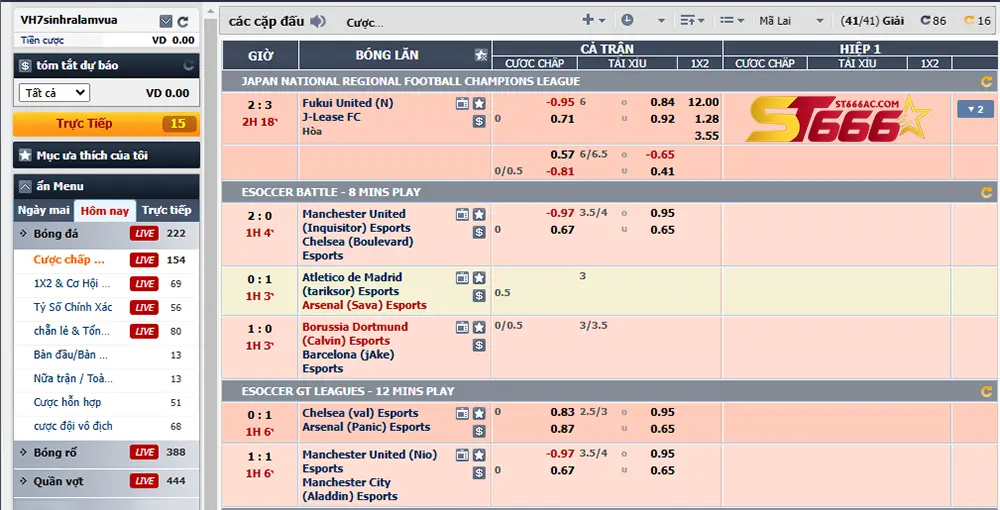Refresh the Esoccer GT Leagues section
This screenshot has width=1000, height=510.
[x=986, y=391]
